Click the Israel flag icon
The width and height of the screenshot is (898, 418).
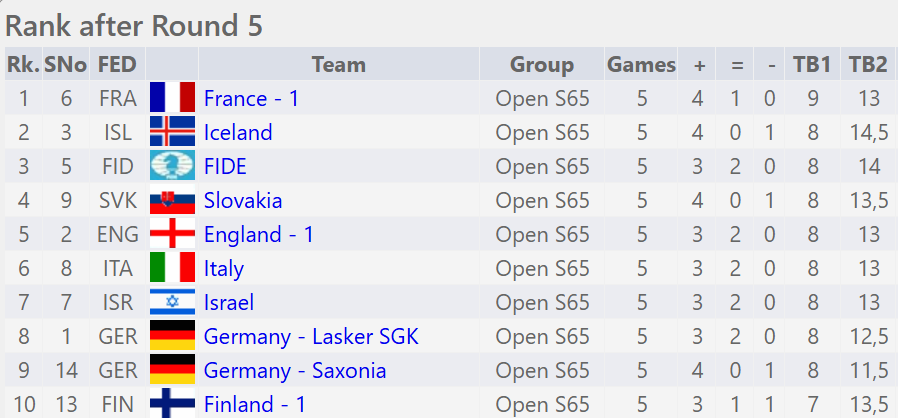[172, 302]
